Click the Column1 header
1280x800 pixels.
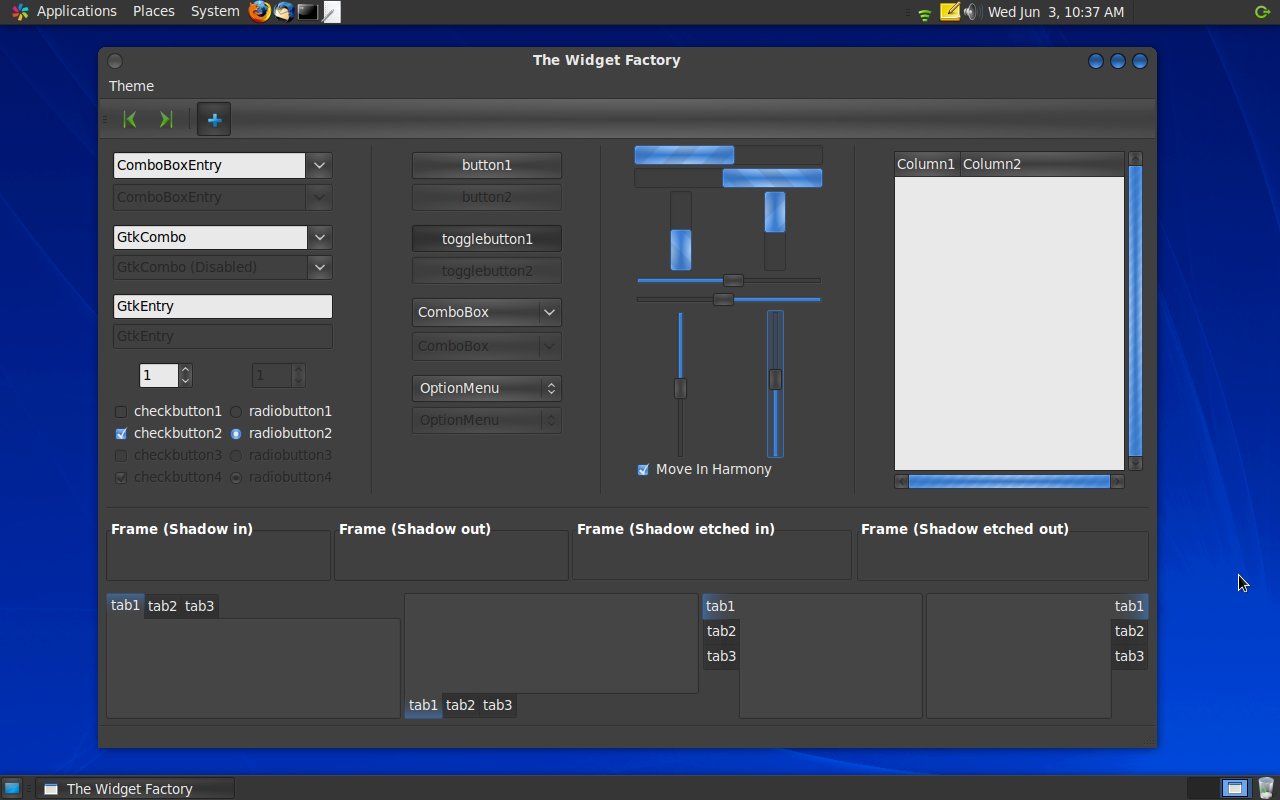pos(927,164)
